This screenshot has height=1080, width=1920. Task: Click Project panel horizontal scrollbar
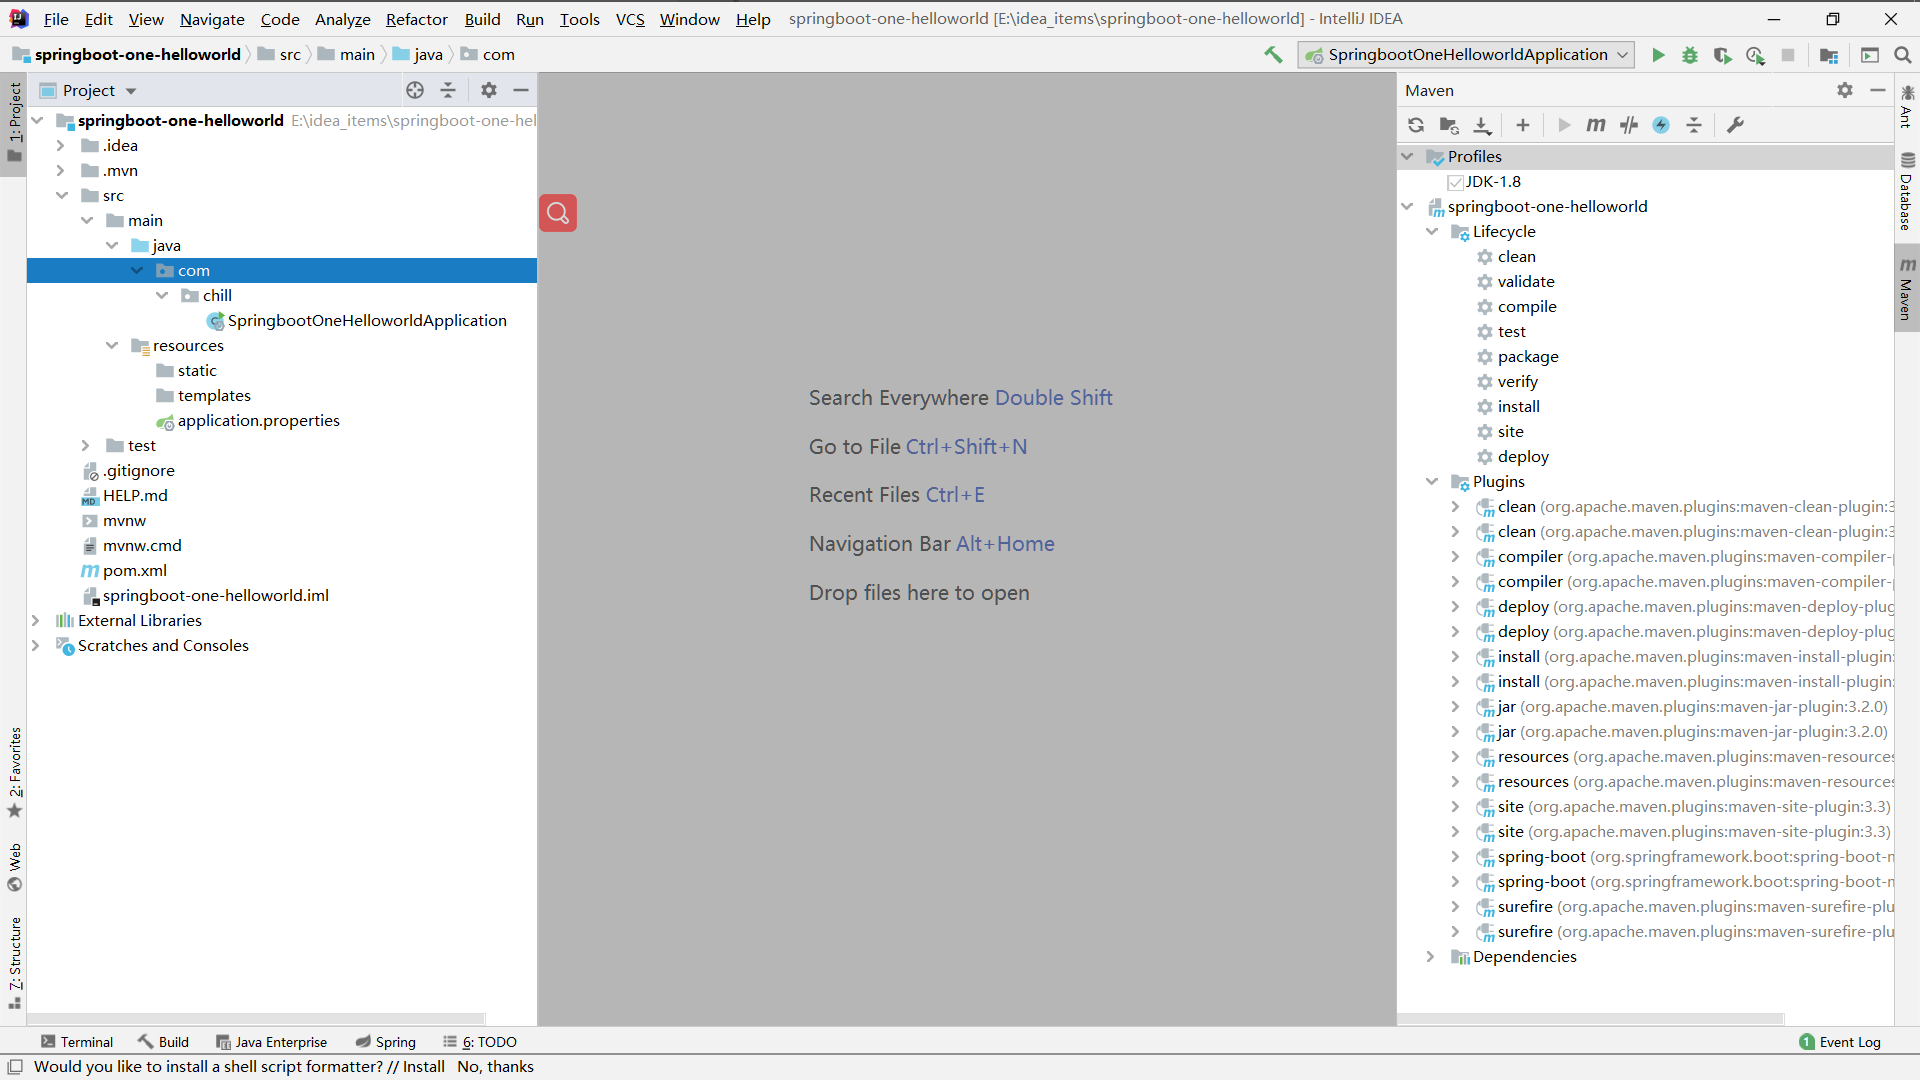pos(256,1019)
